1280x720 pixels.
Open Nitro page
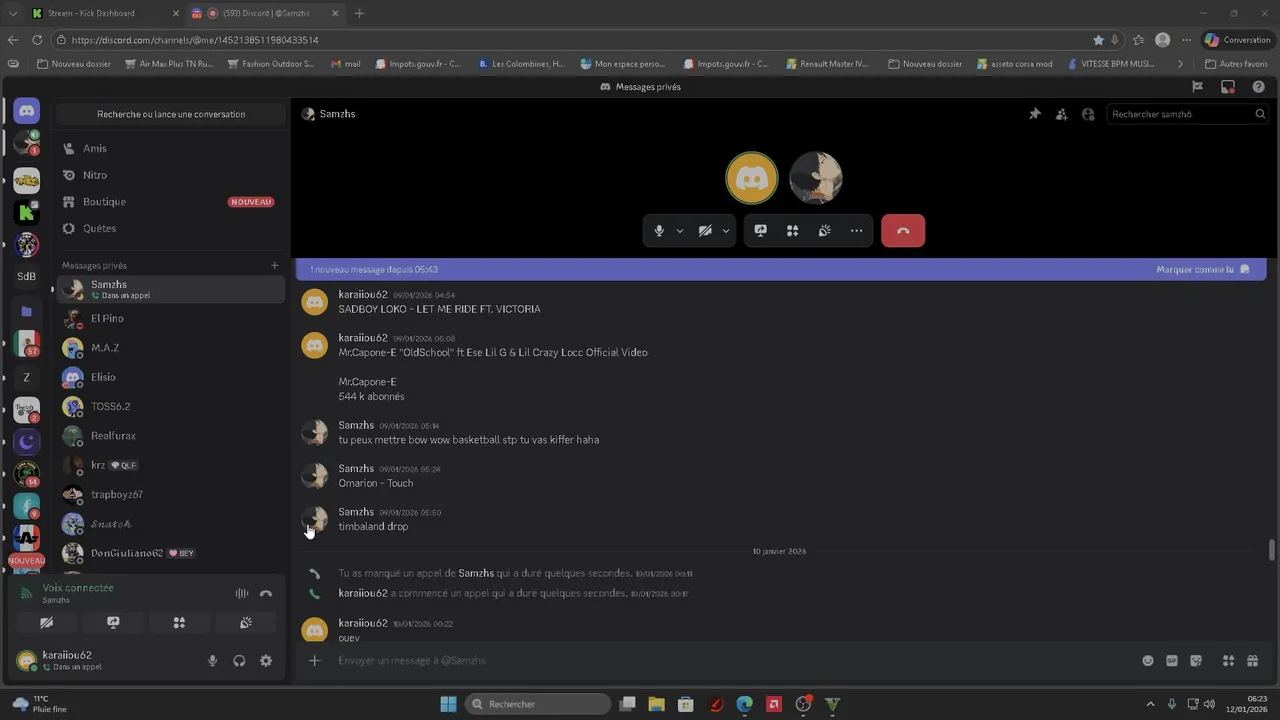[x=170, y=175]
